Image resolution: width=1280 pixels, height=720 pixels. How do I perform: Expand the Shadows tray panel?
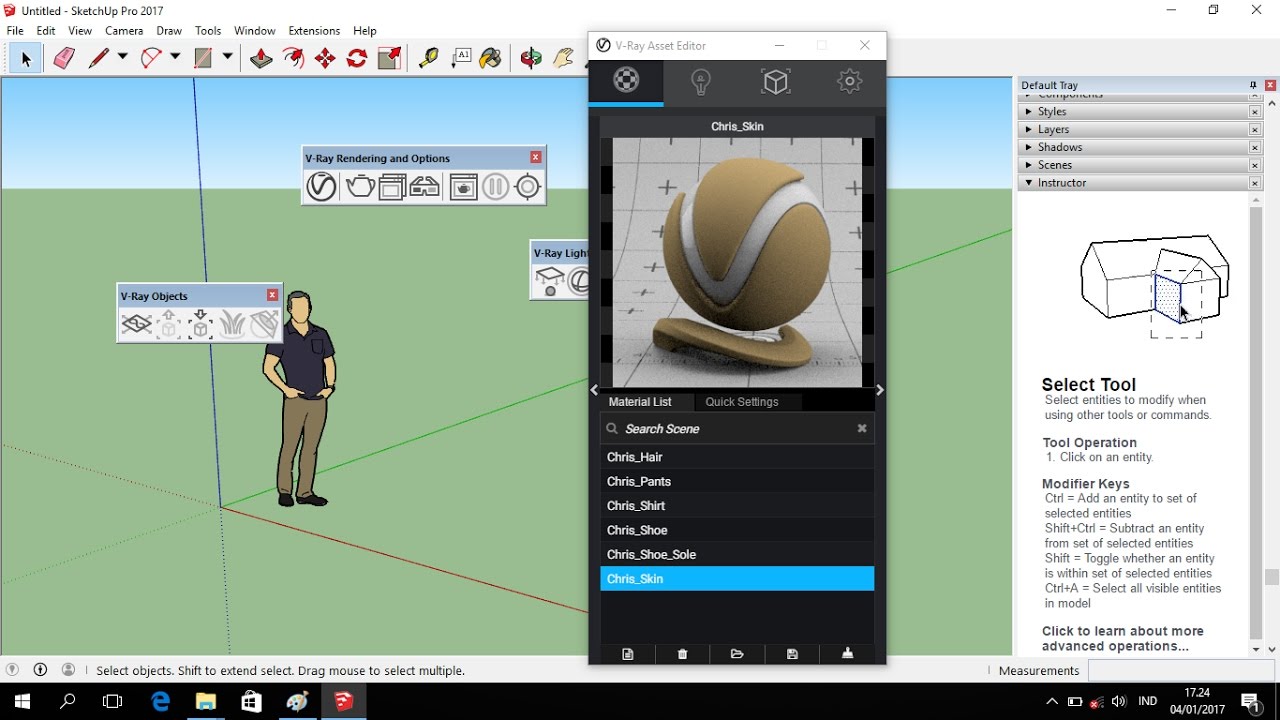tap(1133, 147)
